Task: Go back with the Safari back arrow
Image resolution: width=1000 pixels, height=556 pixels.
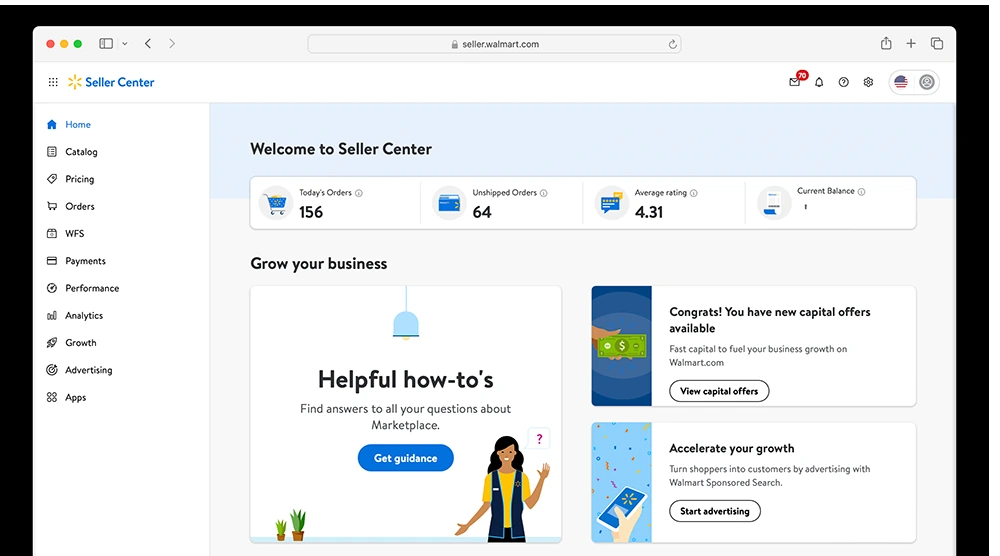Action: tap(148, 43)
